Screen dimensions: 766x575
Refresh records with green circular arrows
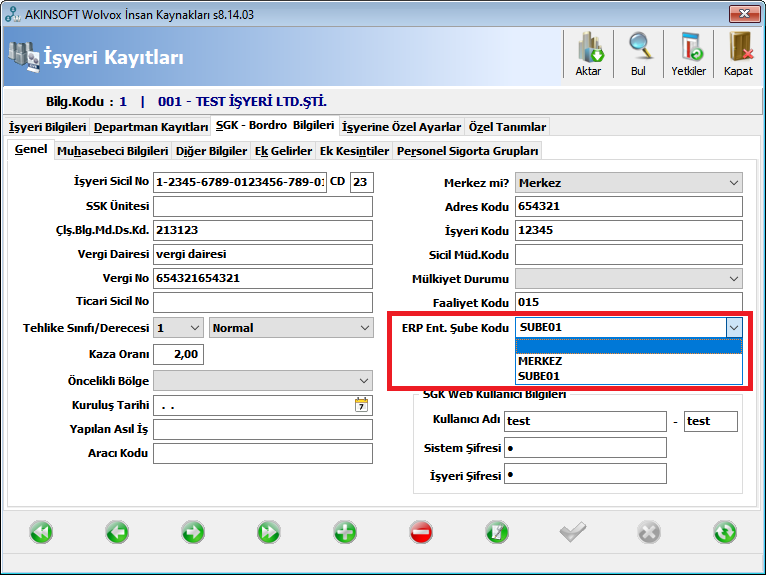point(724,532)
